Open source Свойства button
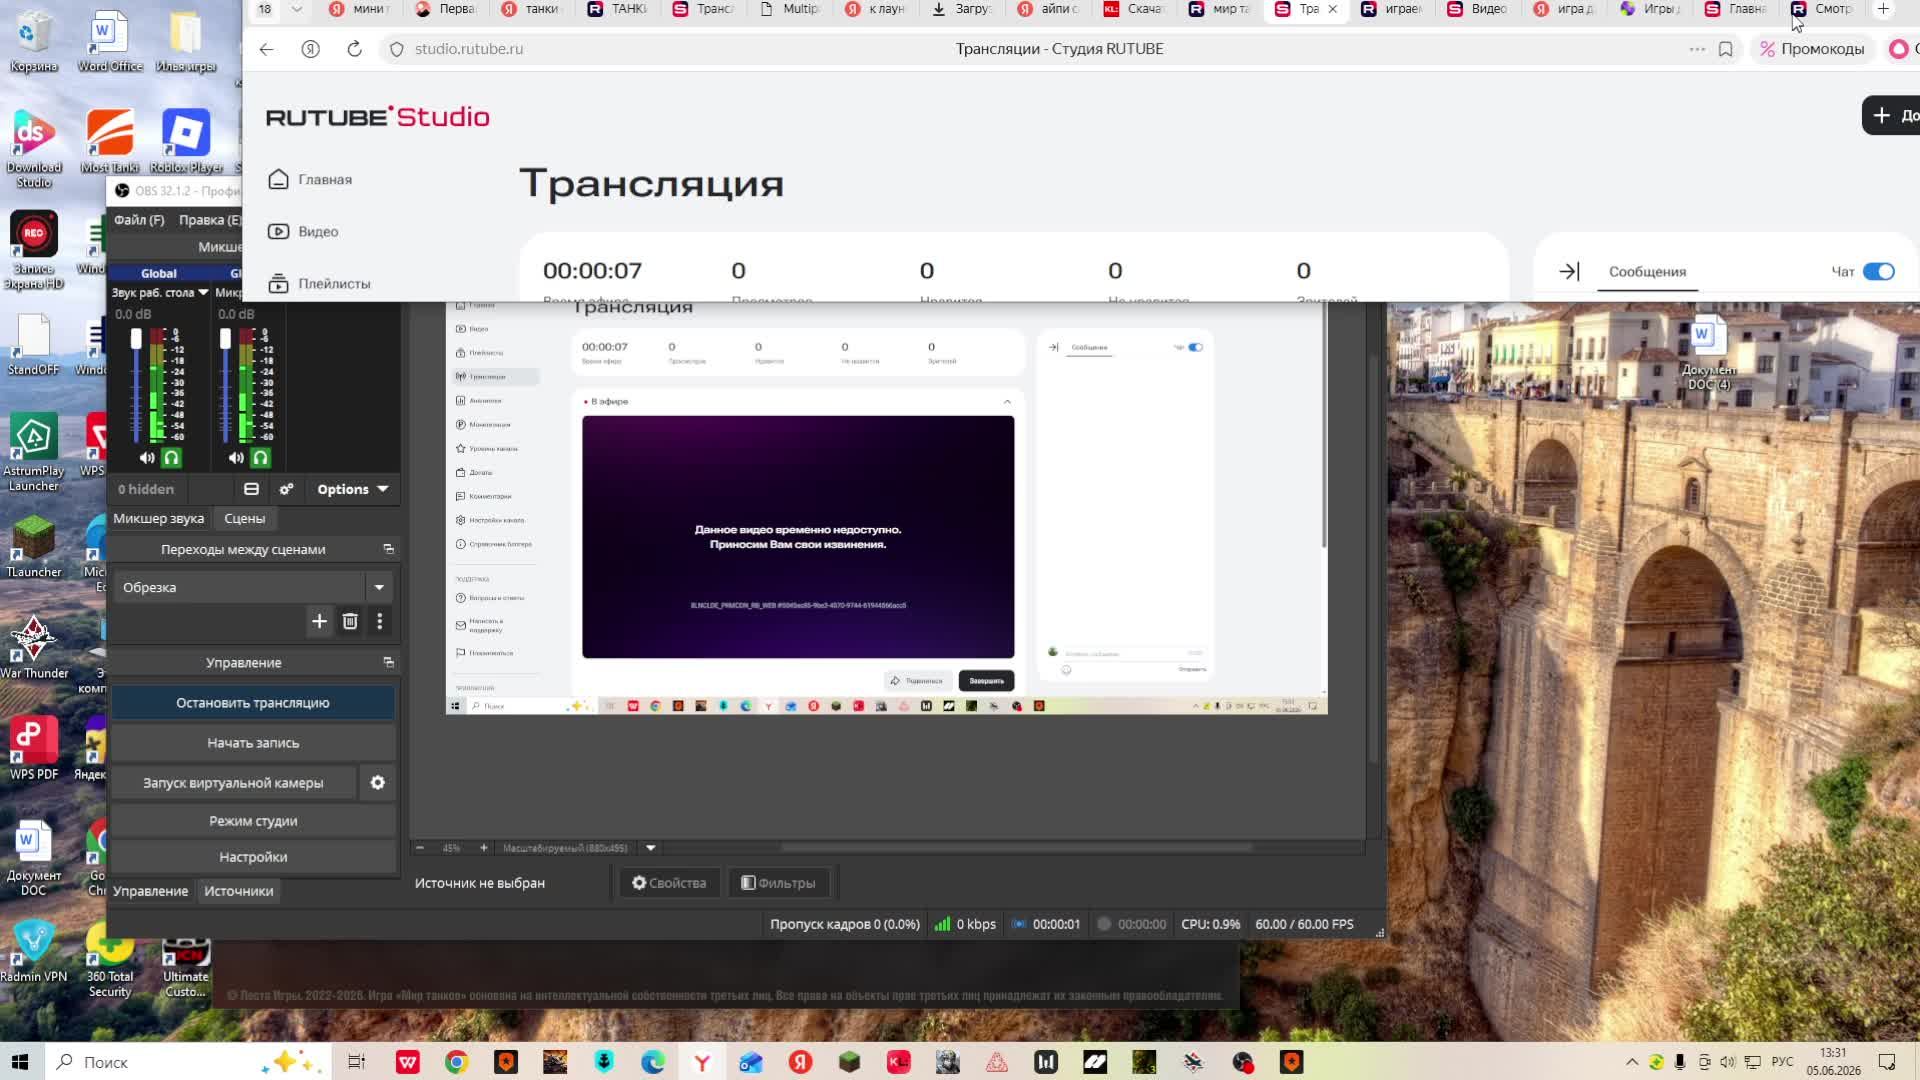The width and height of the screenshot is (1920, 1080). pyautogui.click(x=668, y=883)
